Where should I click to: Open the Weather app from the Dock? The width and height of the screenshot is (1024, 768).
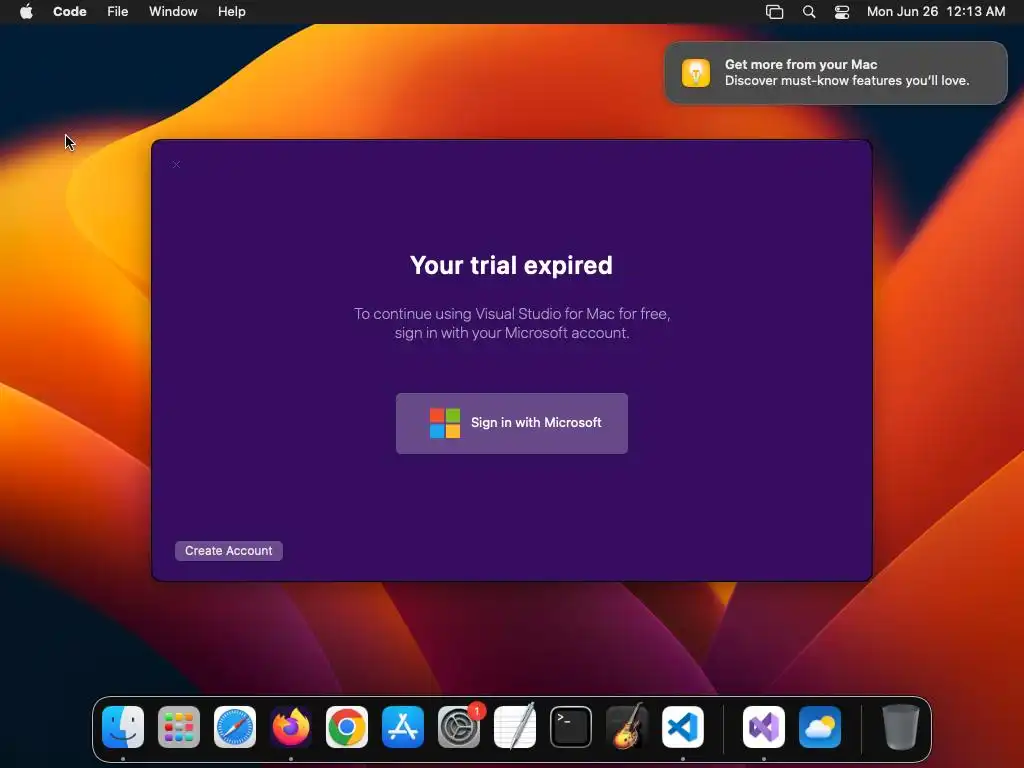pyautogui.click(x=820, y=727)
